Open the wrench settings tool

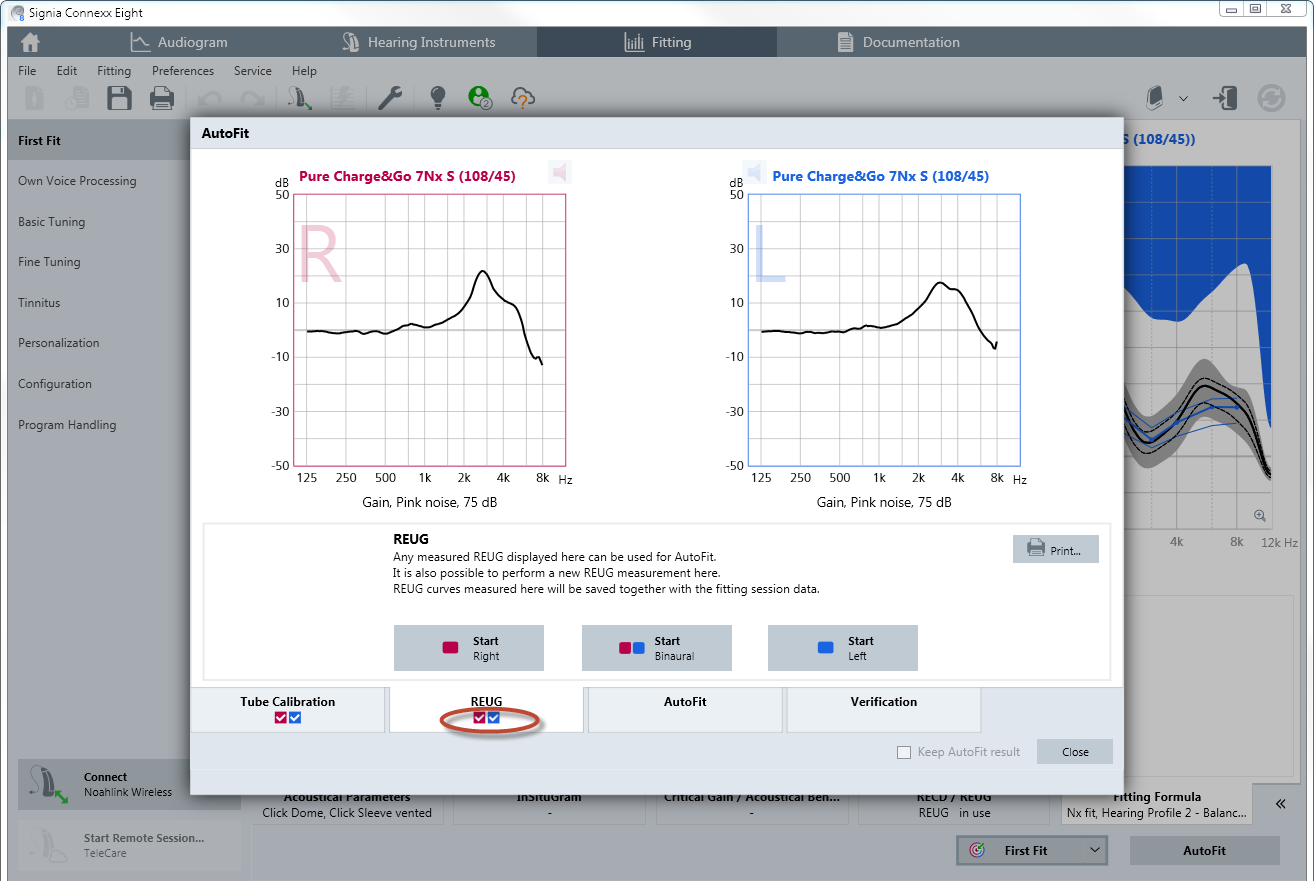tap(390, 98)
